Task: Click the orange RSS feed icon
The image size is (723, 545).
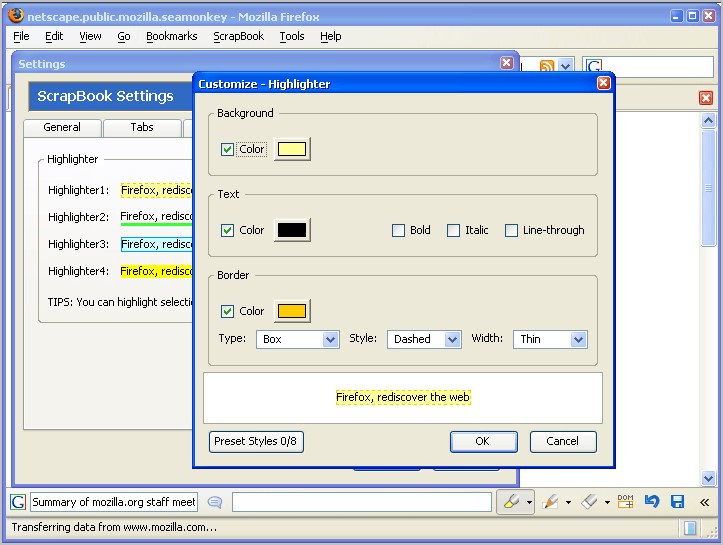Action: click(x=547, y=66)
